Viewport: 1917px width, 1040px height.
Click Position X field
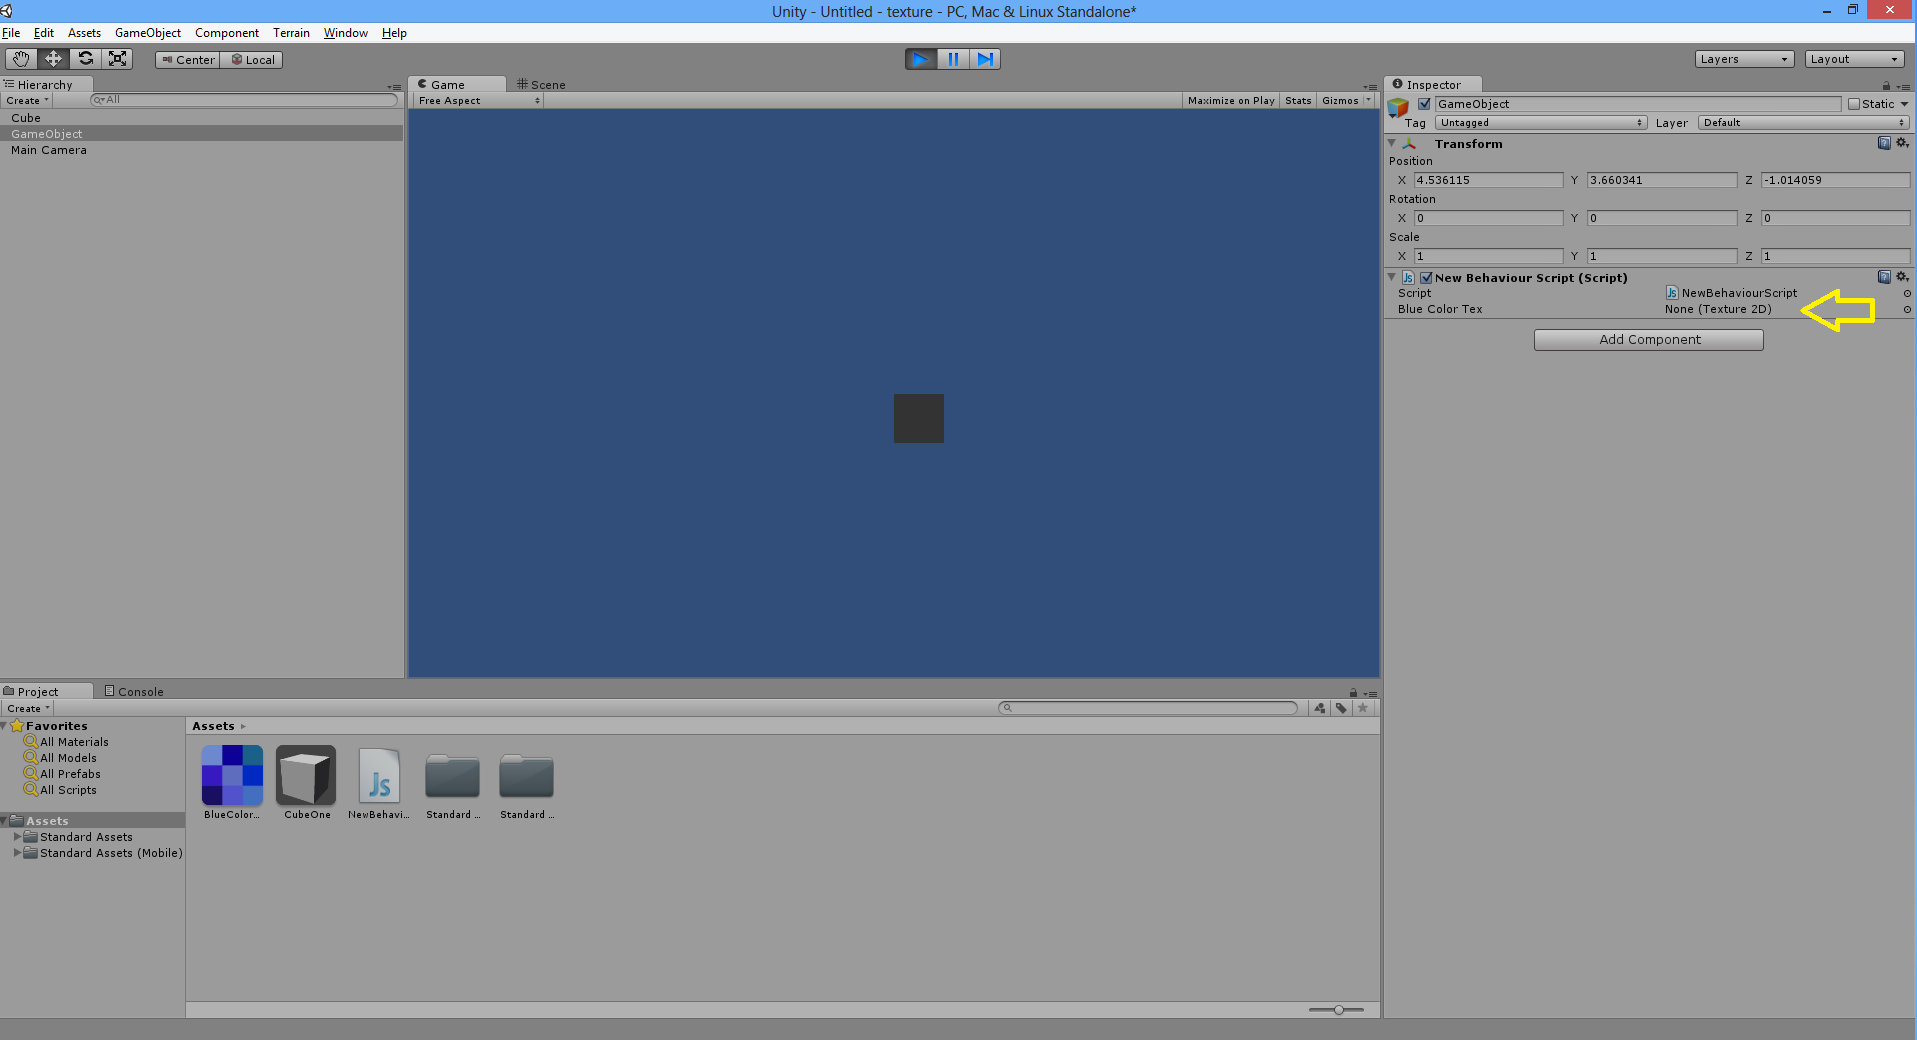click(x=1488, y=180)
